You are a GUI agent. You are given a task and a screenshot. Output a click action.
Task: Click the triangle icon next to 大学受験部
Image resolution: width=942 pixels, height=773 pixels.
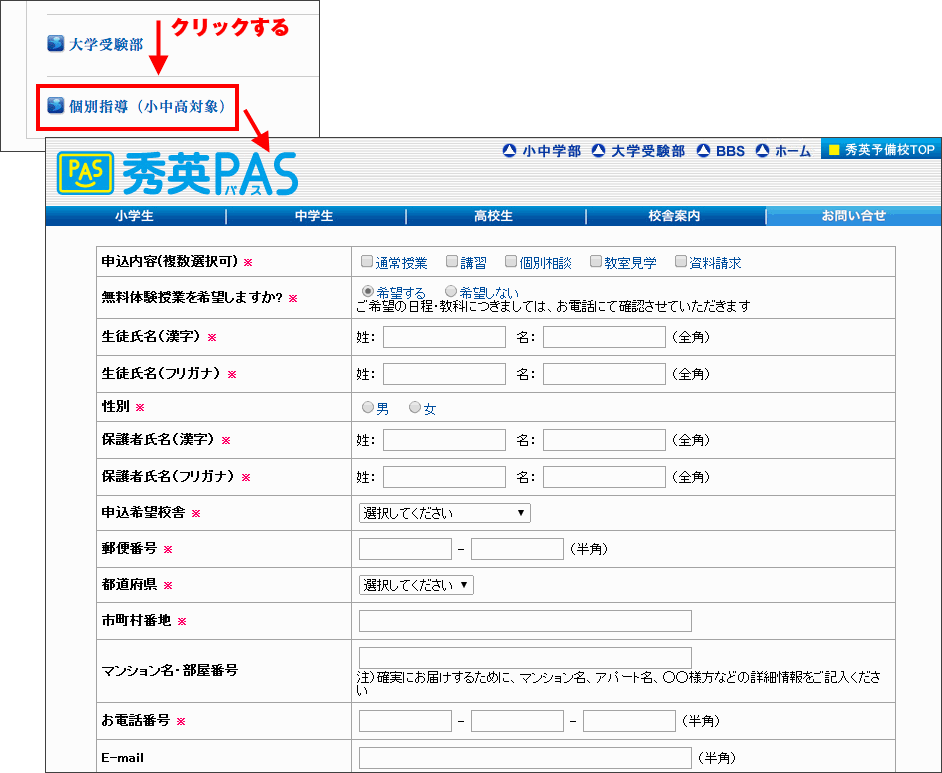click(599, 151)
